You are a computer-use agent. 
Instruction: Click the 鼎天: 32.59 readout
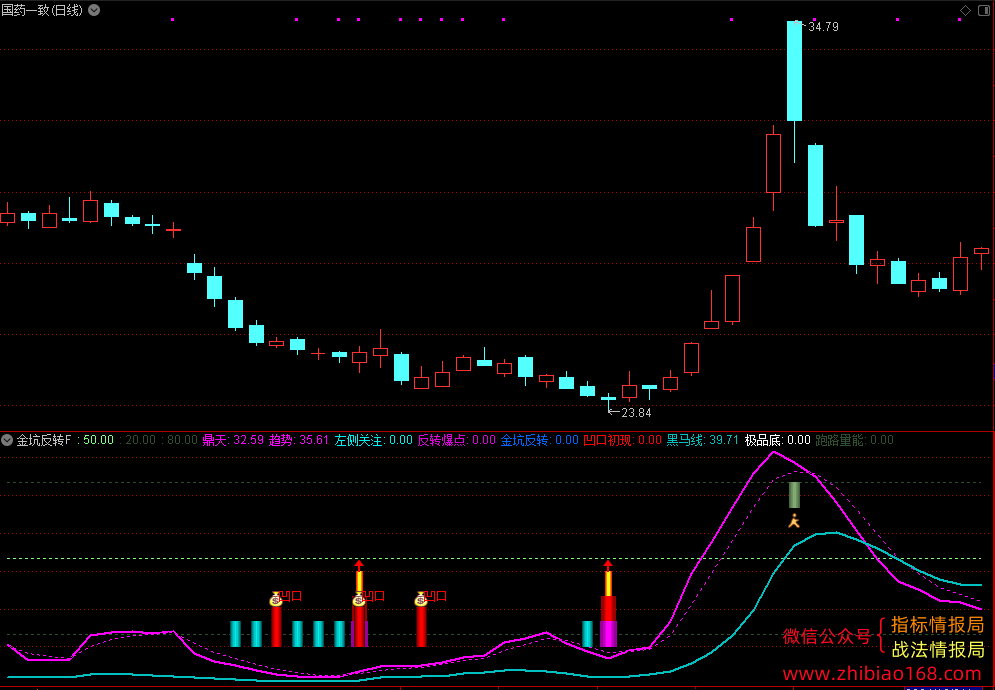click(x=233, y=440)
